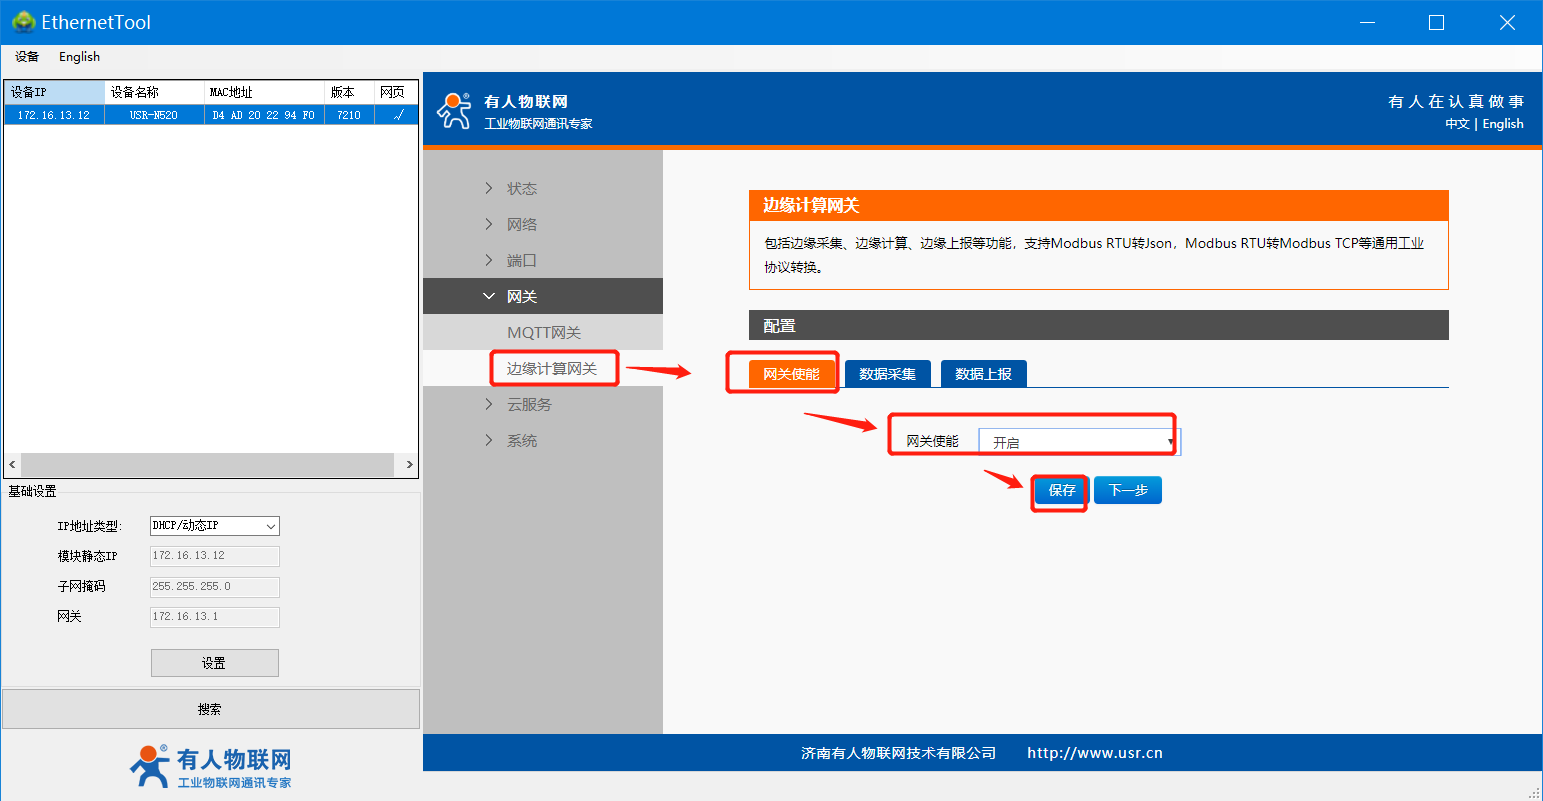Expand the 状态 sidebar section
Screen dimensions: 1543x801
(x=521, y=189)
